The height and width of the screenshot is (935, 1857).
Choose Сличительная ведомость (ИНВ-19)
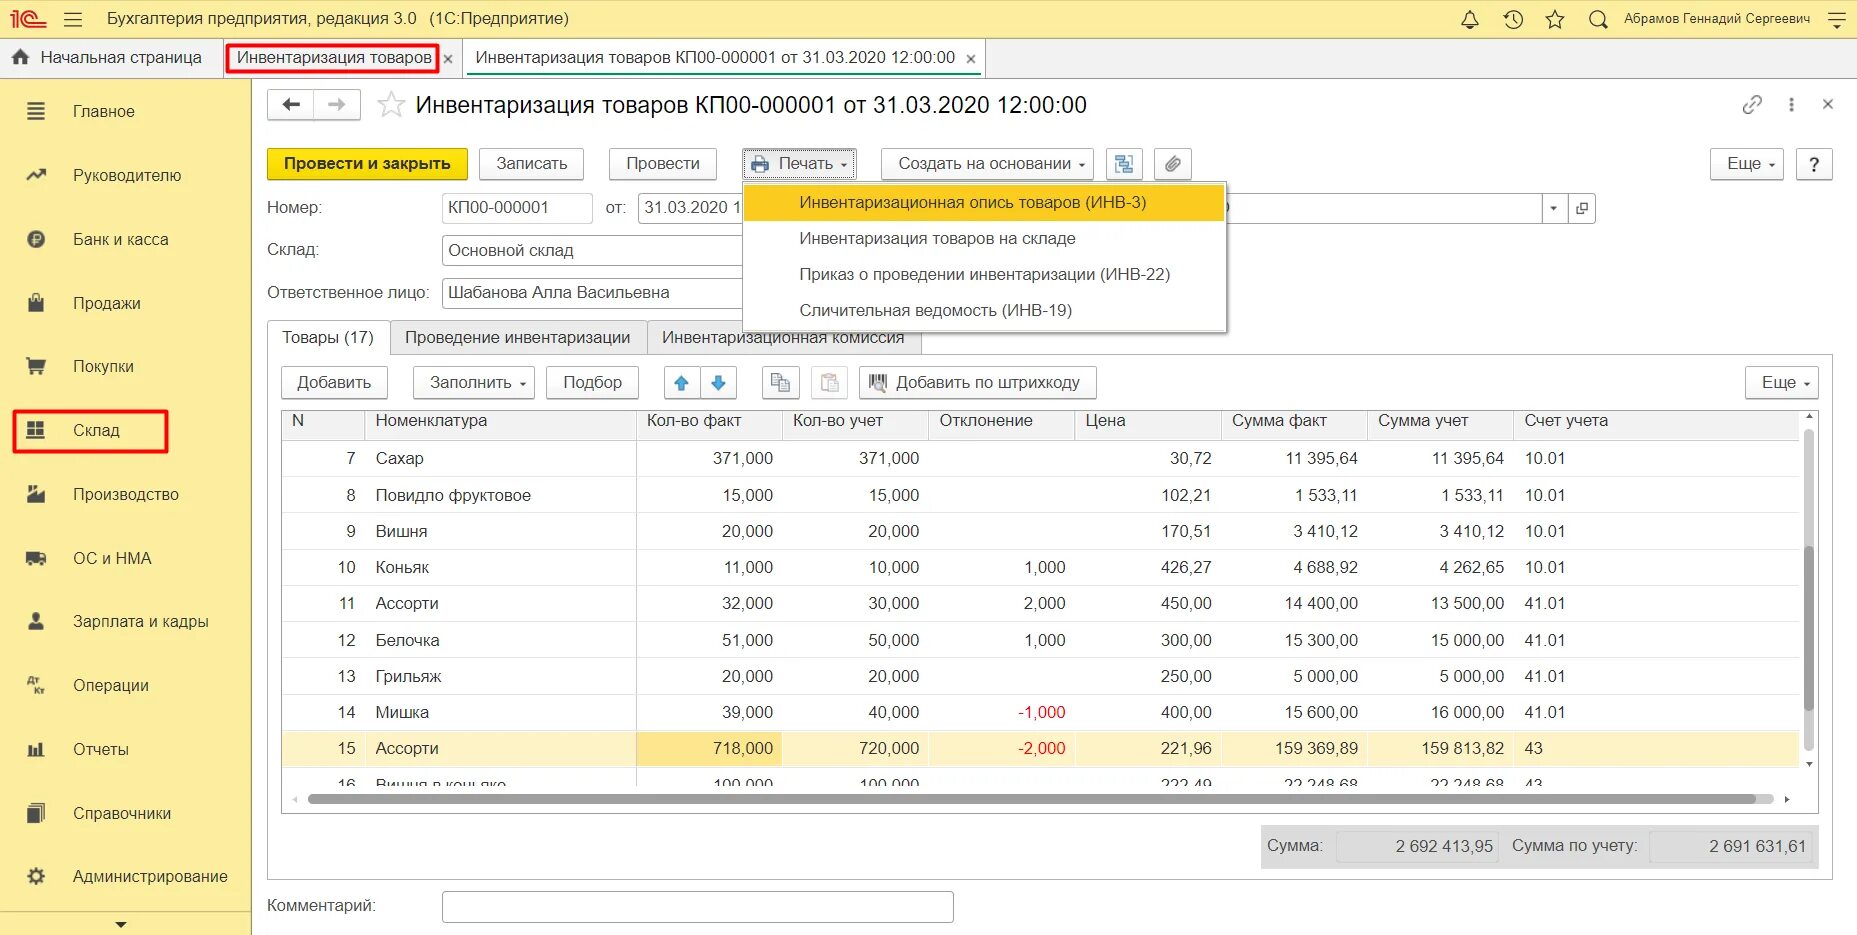tap(985, 311)
